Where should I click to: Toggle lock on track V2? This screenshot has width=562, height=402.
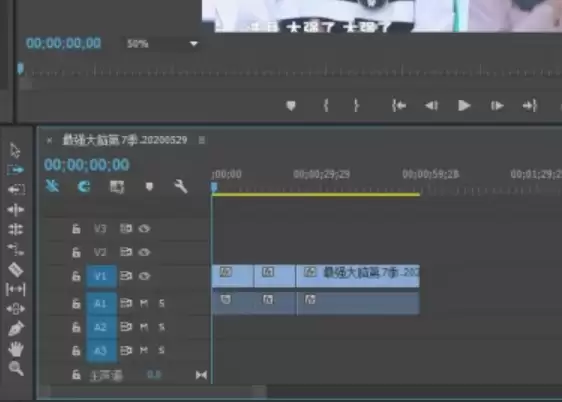tap(76, 252)
